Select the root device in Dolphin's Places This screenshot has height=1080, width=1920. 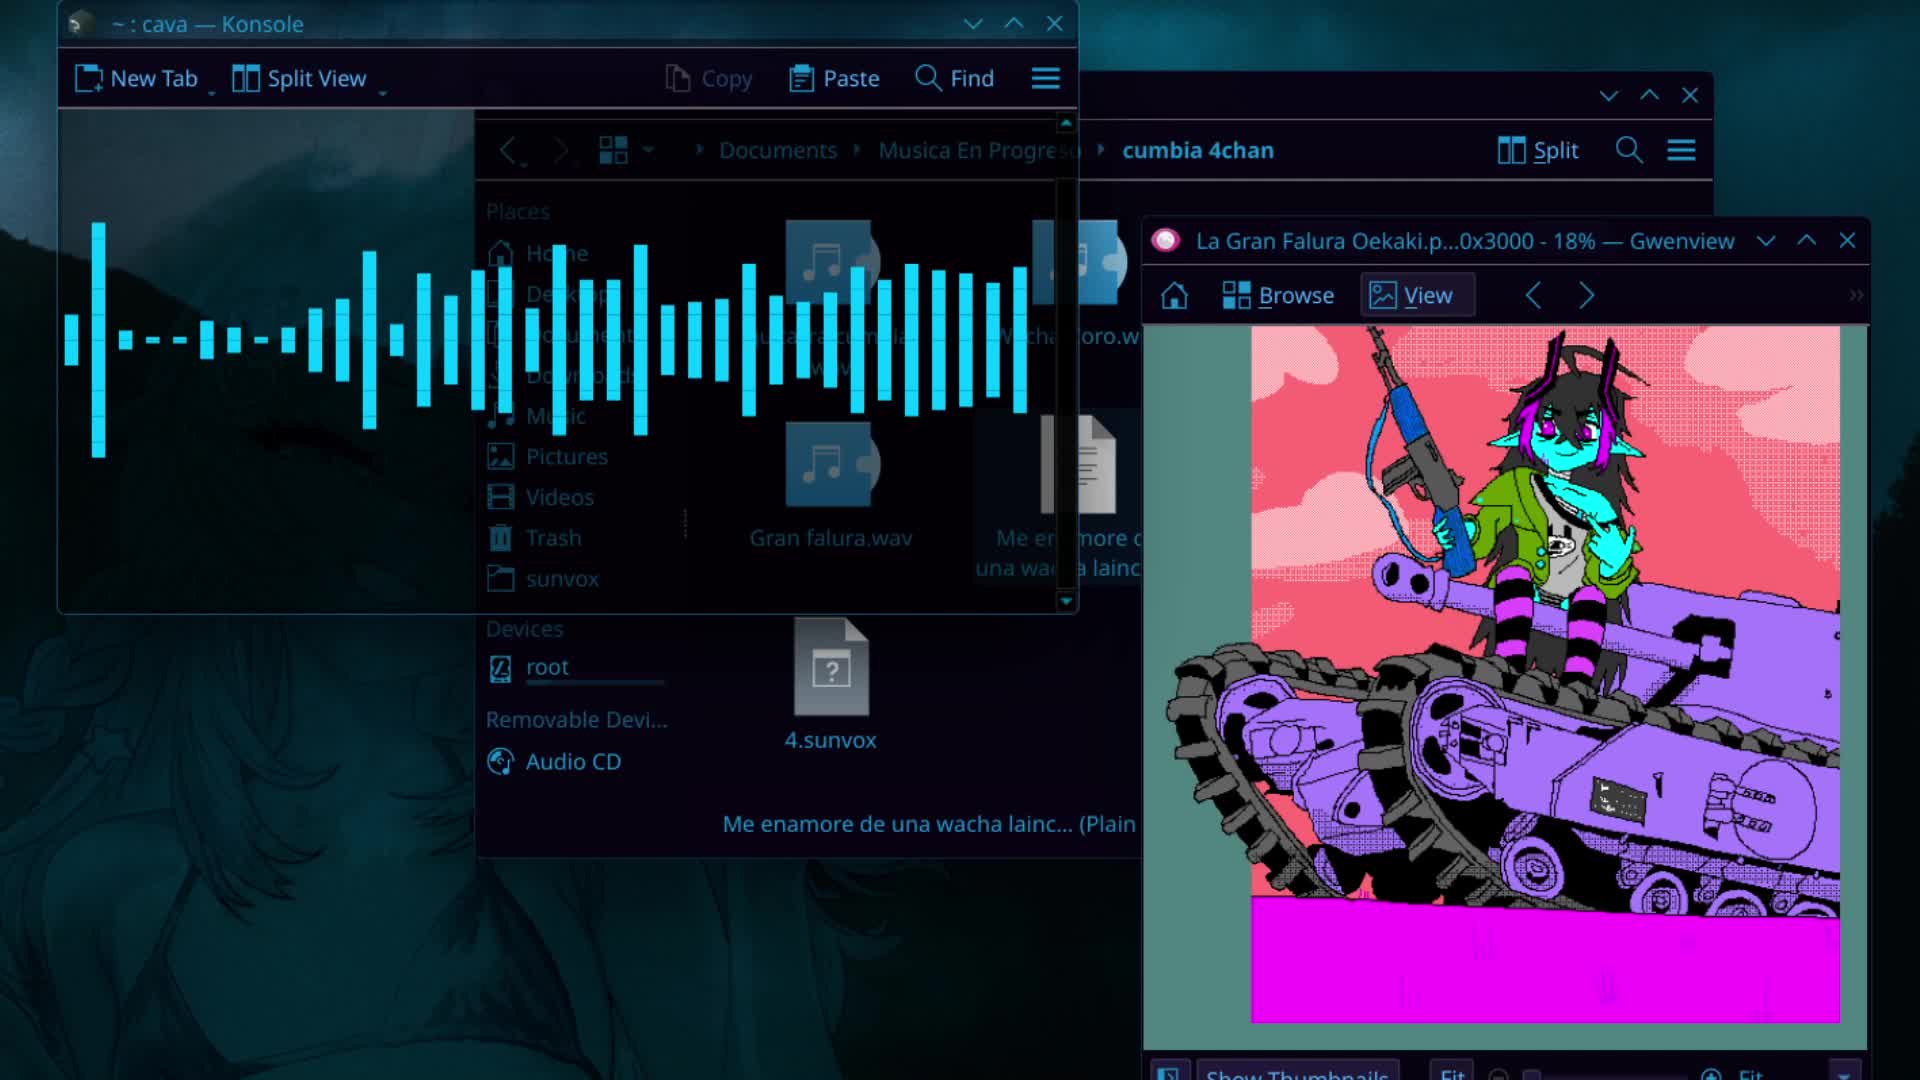click(575, 667)
